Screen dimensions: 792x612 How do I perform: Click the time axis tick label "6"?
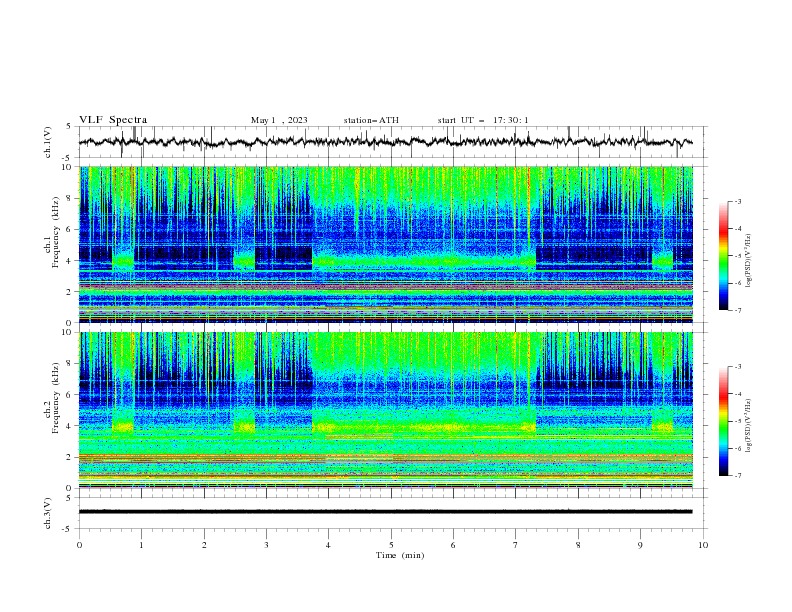coord(453,545)
